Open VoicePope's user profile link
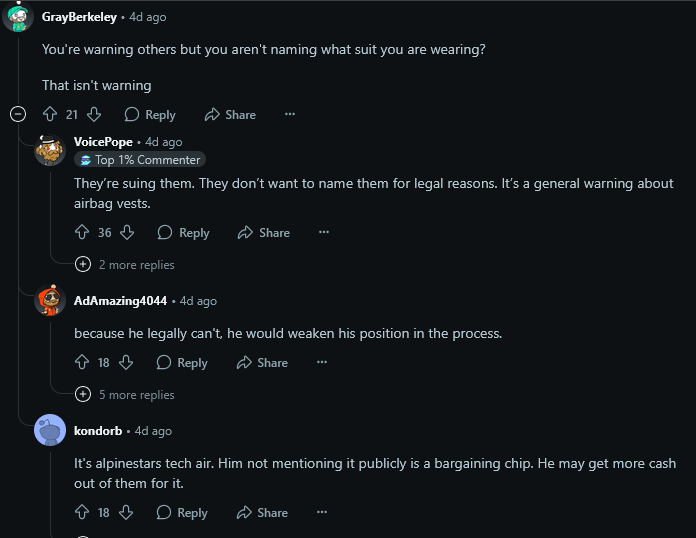Image resolution: width=696 pixels, height=538 pixels. pos(103,142)
